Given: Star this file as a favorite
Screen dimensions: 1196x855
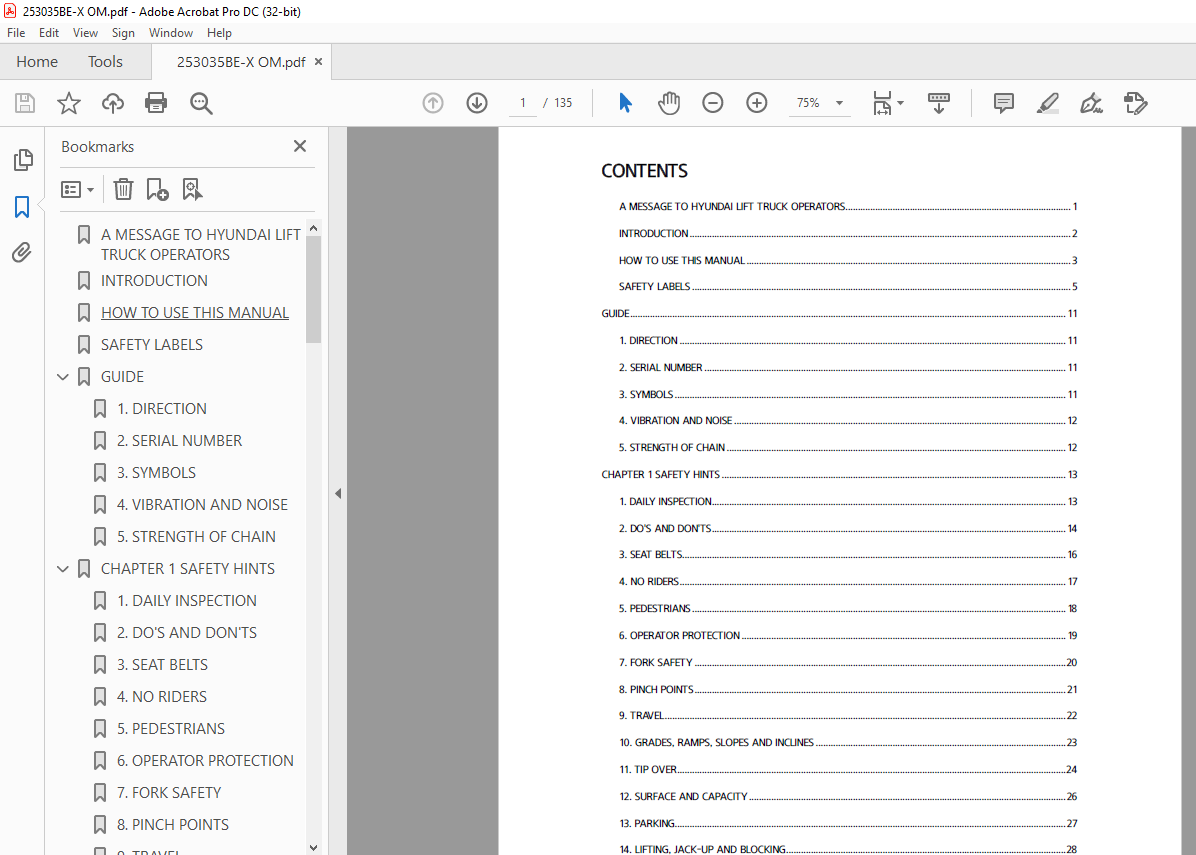Looking at the screenshot, I should pyautogui.click(x=69, y=103).
